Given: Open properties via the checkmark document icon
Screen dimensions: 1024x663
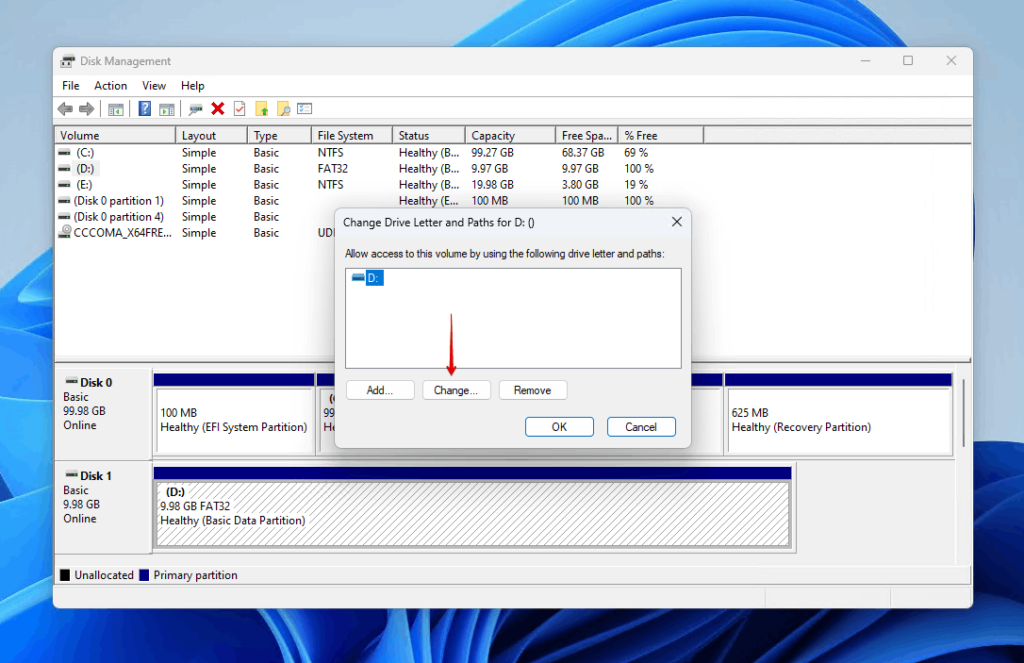Looking at the screenshot, I should pyautogui.click(x=239, y=108).
